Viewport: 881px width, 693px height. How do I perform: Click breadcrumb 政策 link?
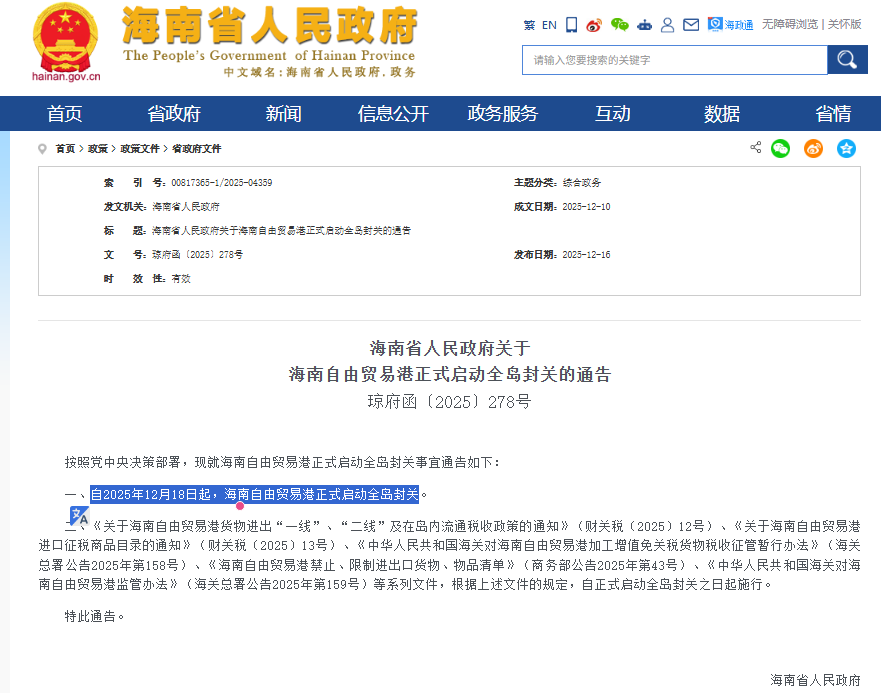click(98, 148)
